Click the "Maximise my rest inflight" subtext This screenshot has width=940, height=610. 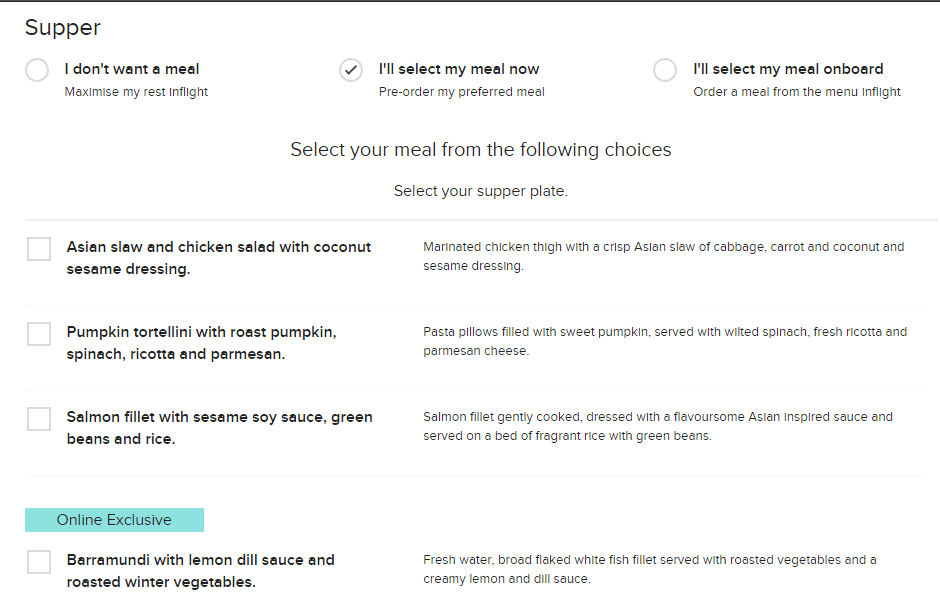(x=136, y=92)
